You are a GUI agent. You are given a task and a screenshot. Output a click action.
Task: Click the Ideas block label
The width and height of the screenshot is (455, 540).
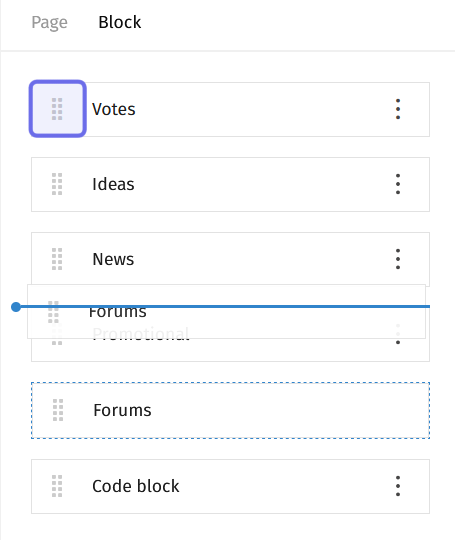click(x=113, y=184)
